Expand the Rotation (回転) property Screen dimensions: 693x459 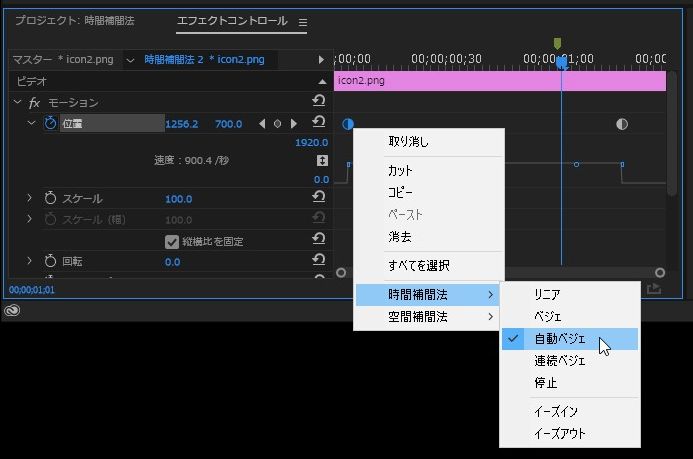[x=31, y=261]
